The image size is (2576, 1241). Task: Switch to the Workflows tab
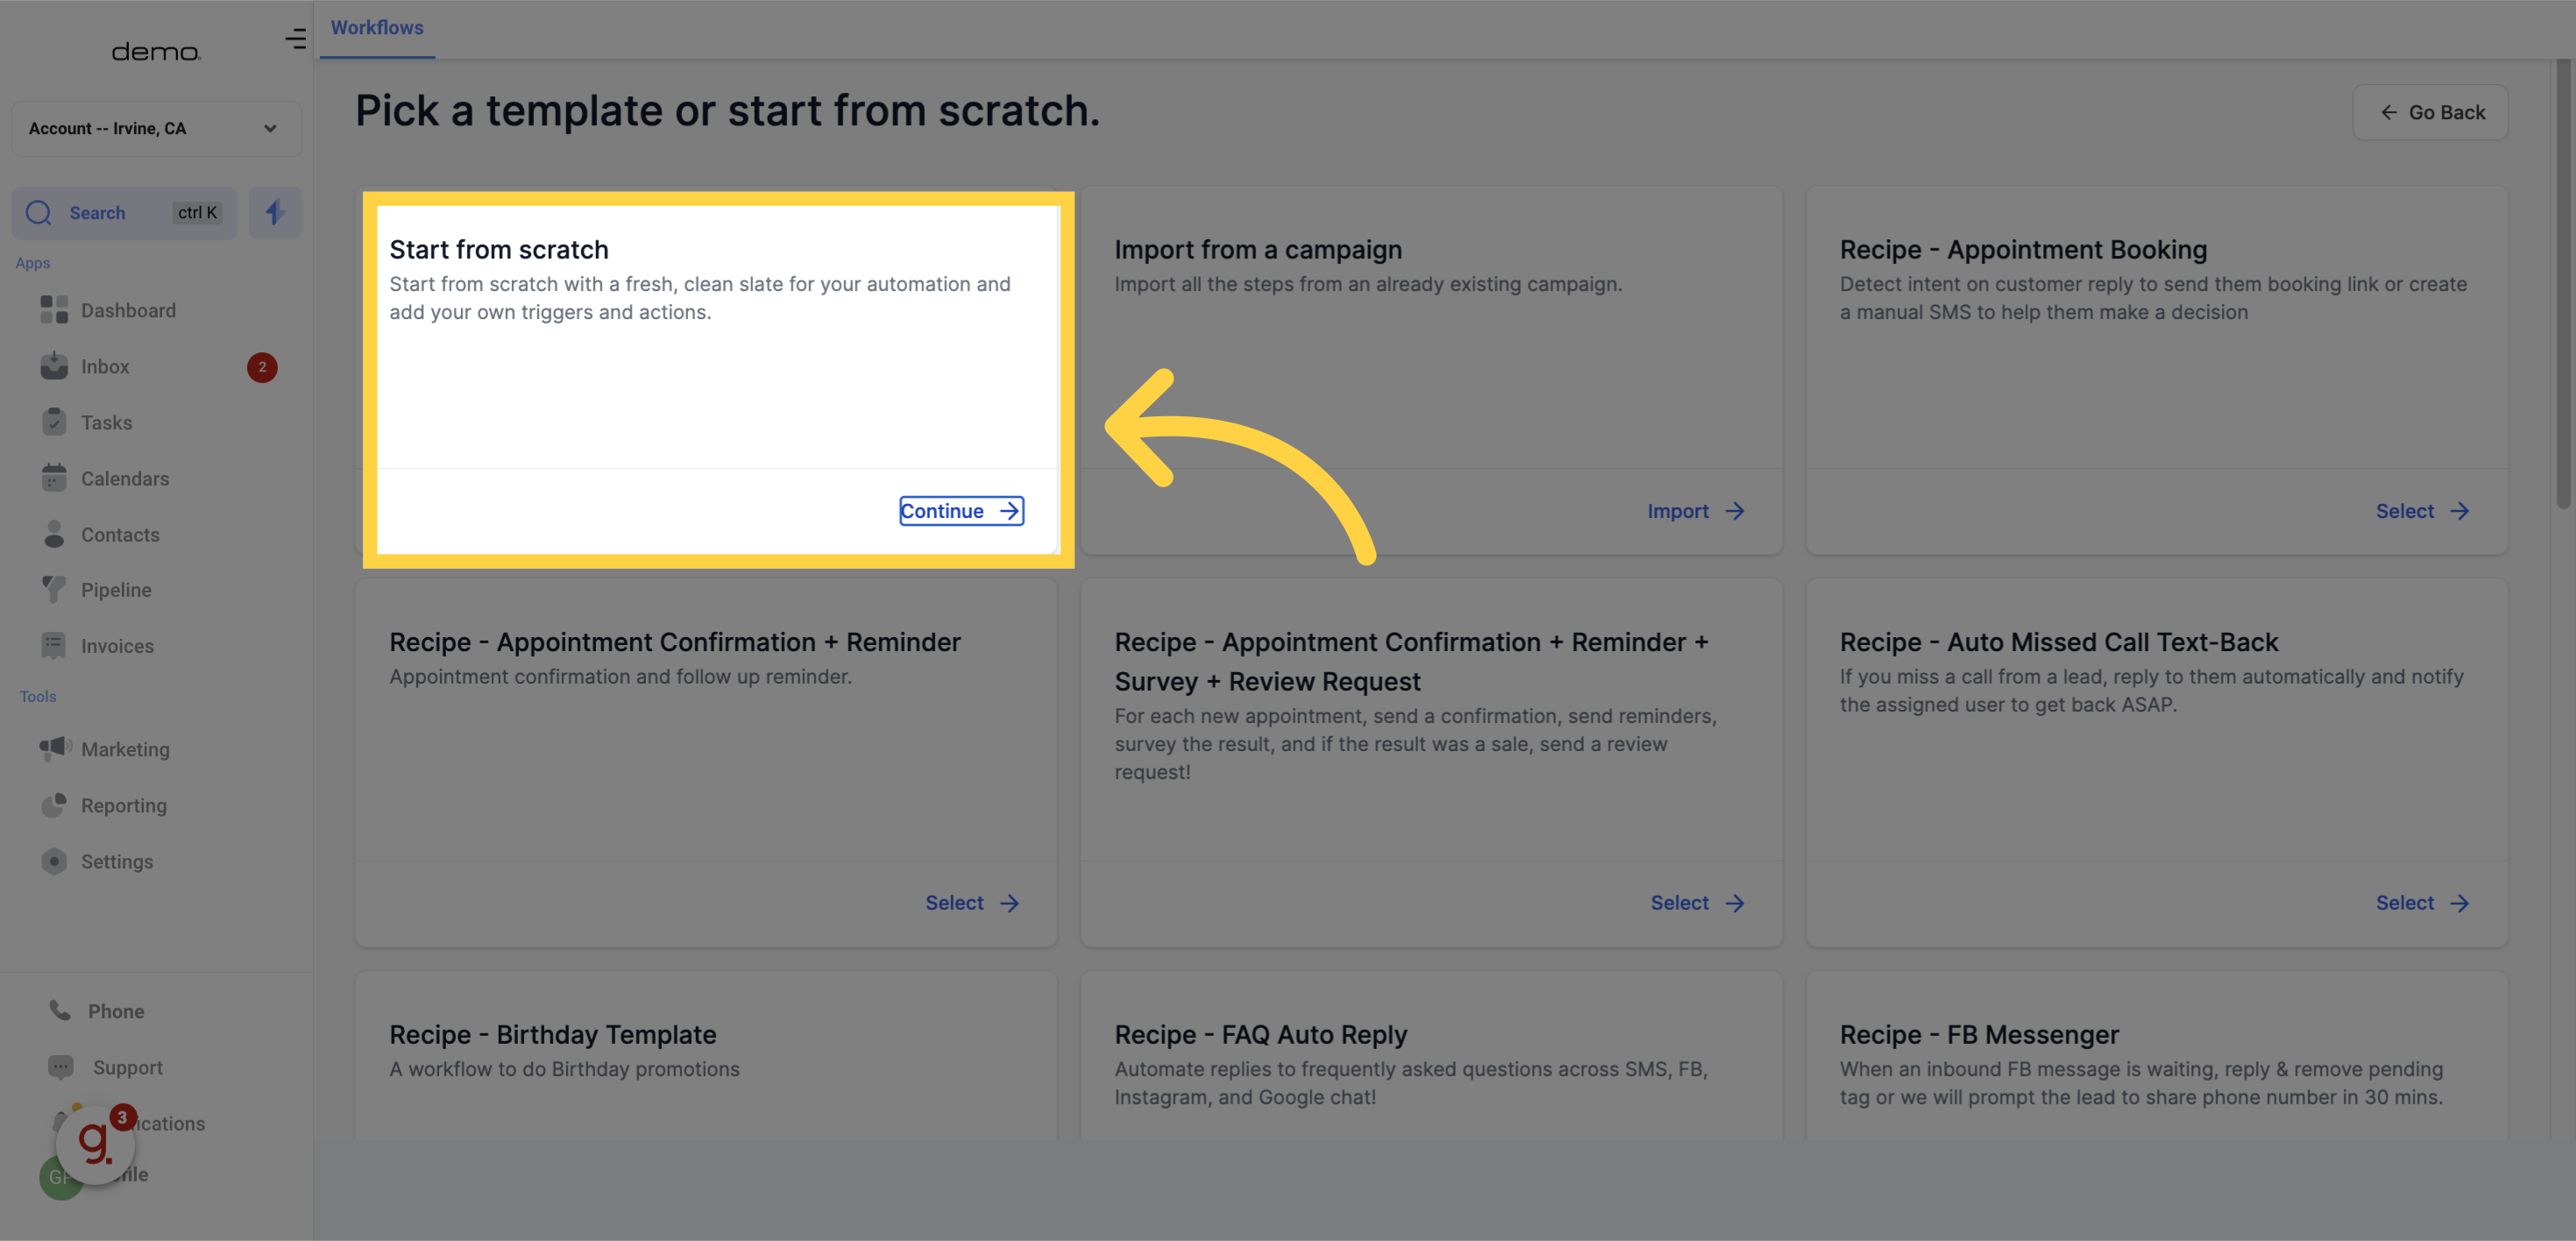(377, 28)
